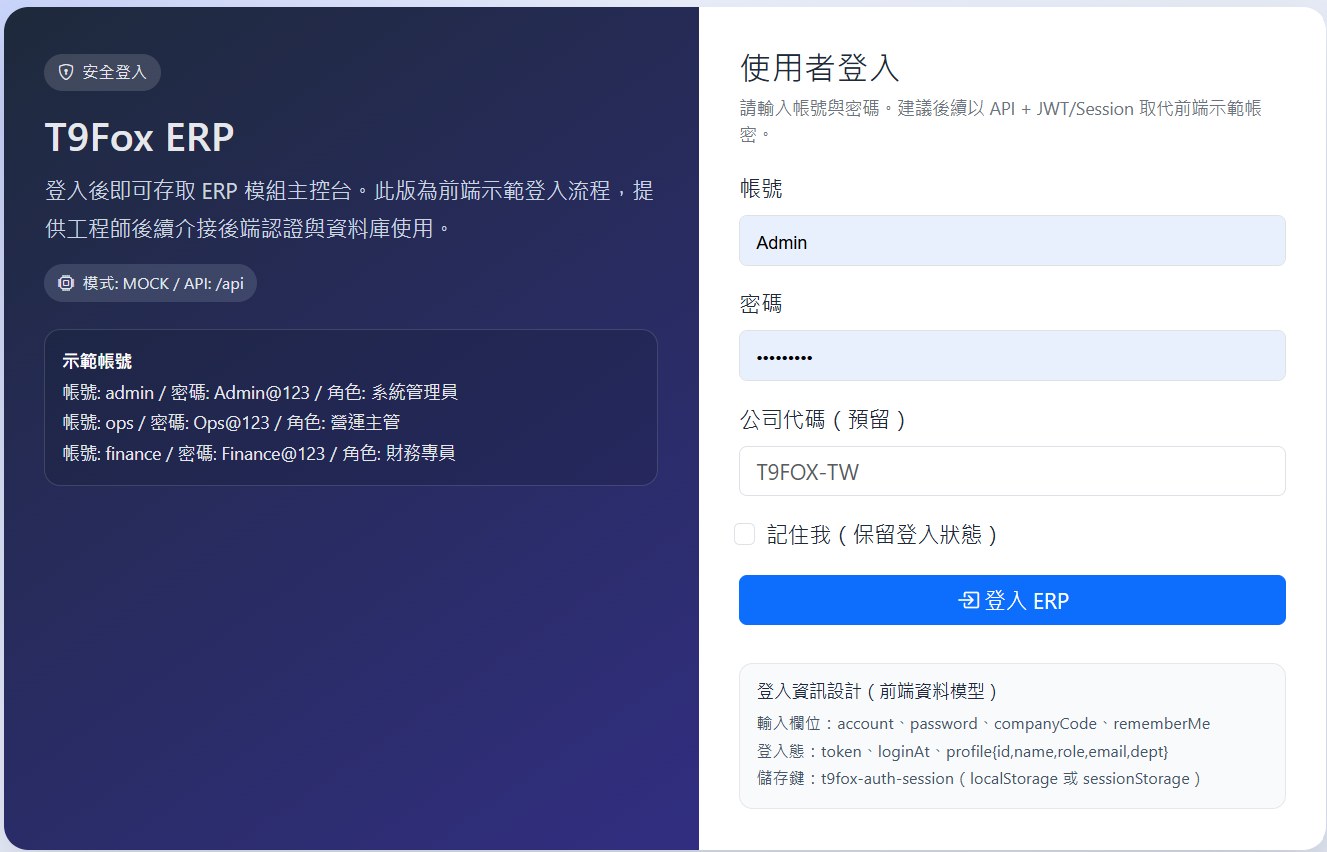Click the 登入後即可存取 ERP intro paragraph
Screen dimensions: 1327x852
pos(350,209)
